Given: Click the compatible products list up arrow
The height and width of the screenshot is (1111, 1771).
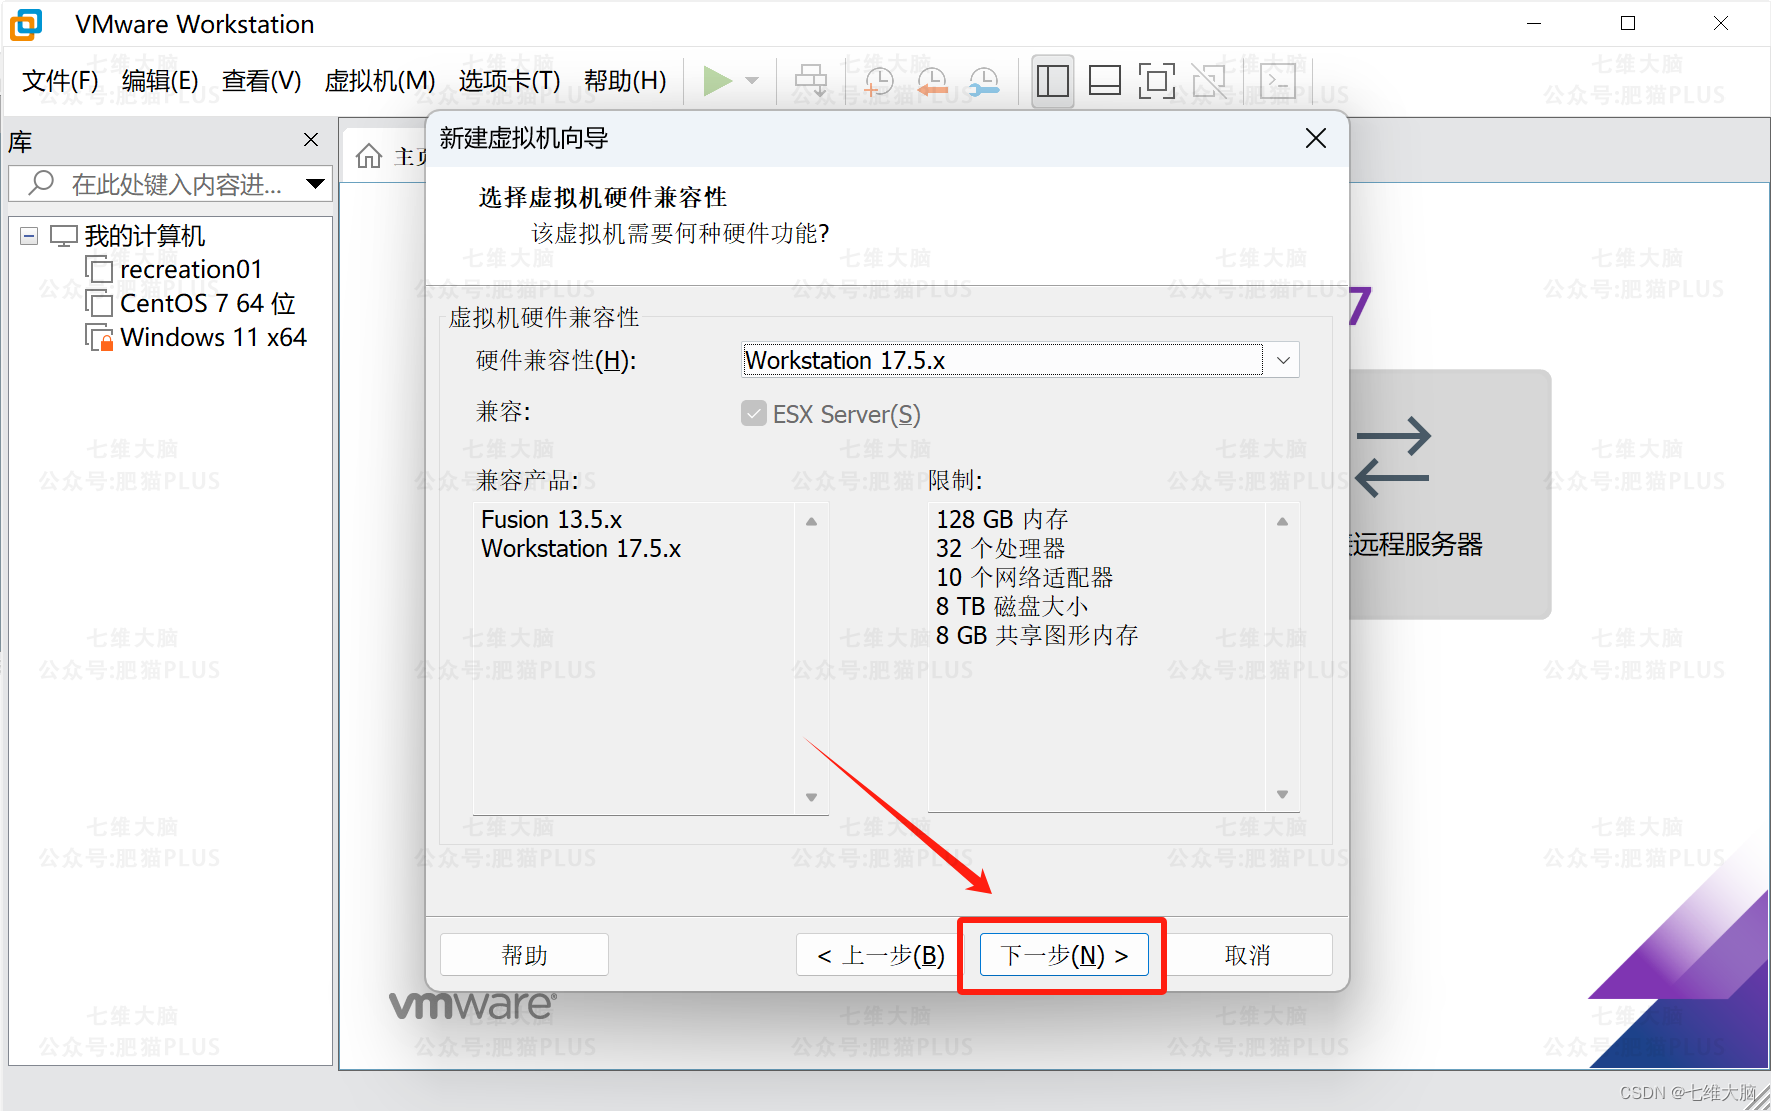Looking at the screenshot, I should [x=811, y=521].
